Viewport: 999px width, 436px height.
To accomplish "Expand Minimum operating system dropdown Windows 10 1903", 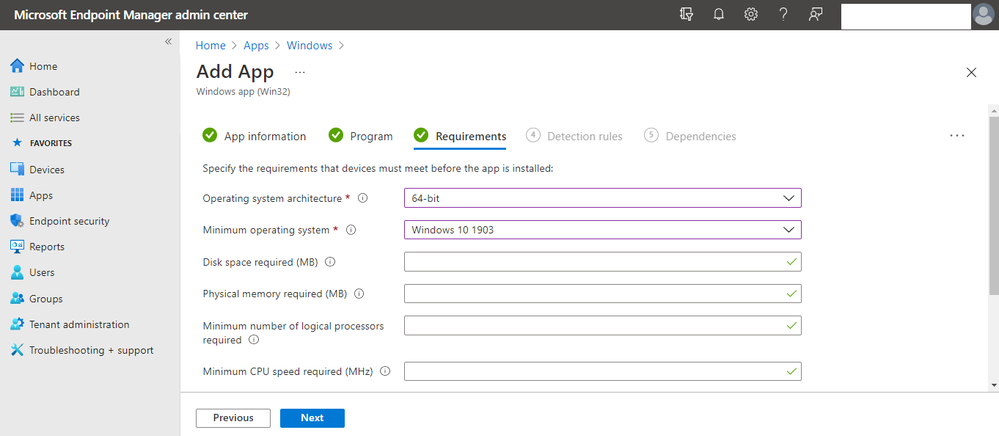I will pyautogui.click(x=603, y=229).
